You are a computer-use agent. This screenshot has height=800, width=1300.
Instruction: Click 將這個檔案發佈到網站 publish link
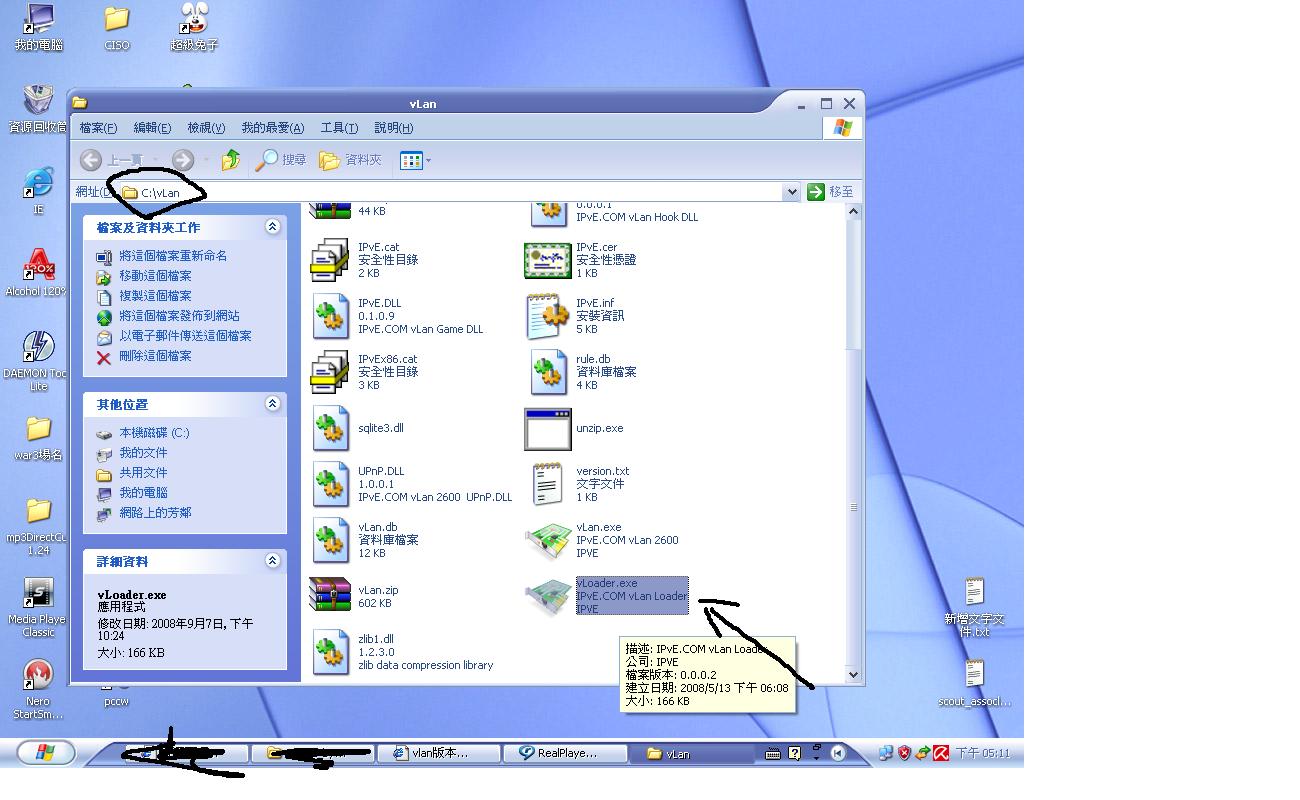click(179, 316)
